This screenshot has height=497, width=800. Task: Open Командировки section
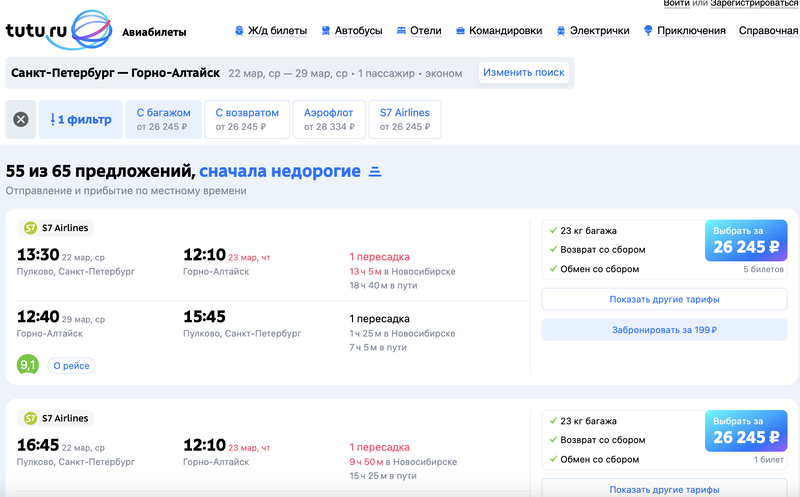tap(506, 31)
